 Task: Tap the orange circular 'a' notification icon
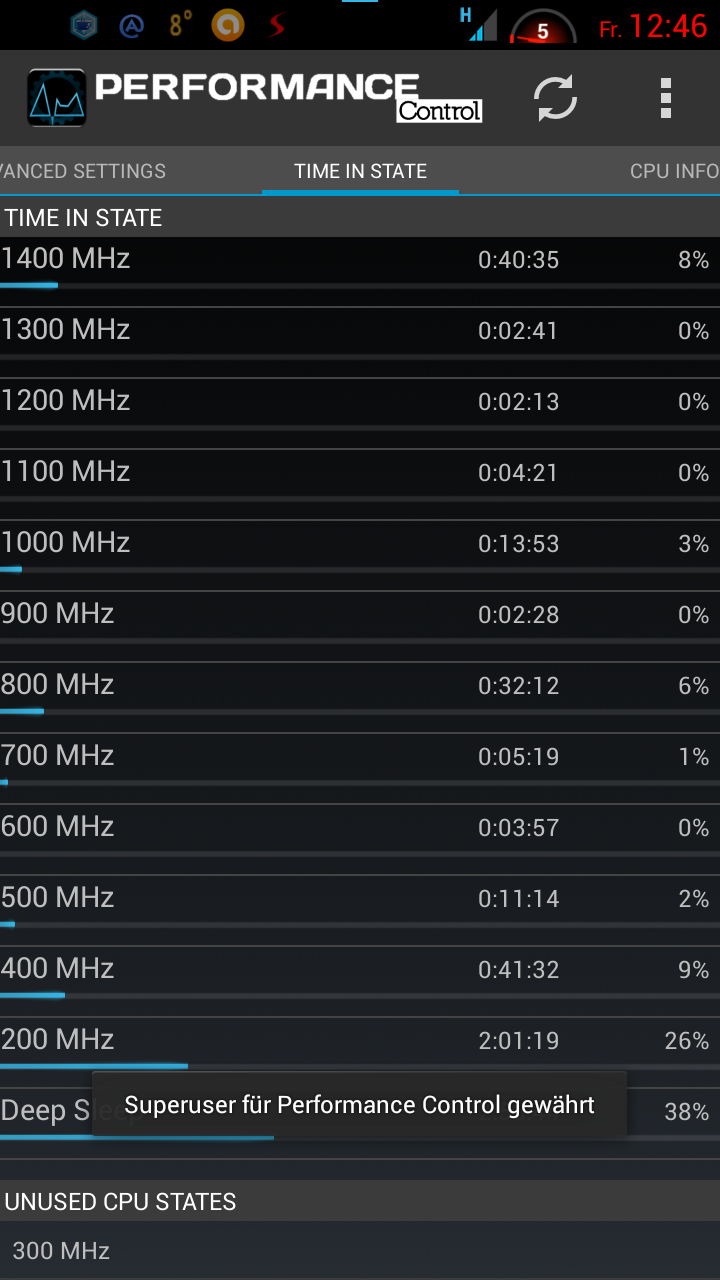tap(228, 25)
